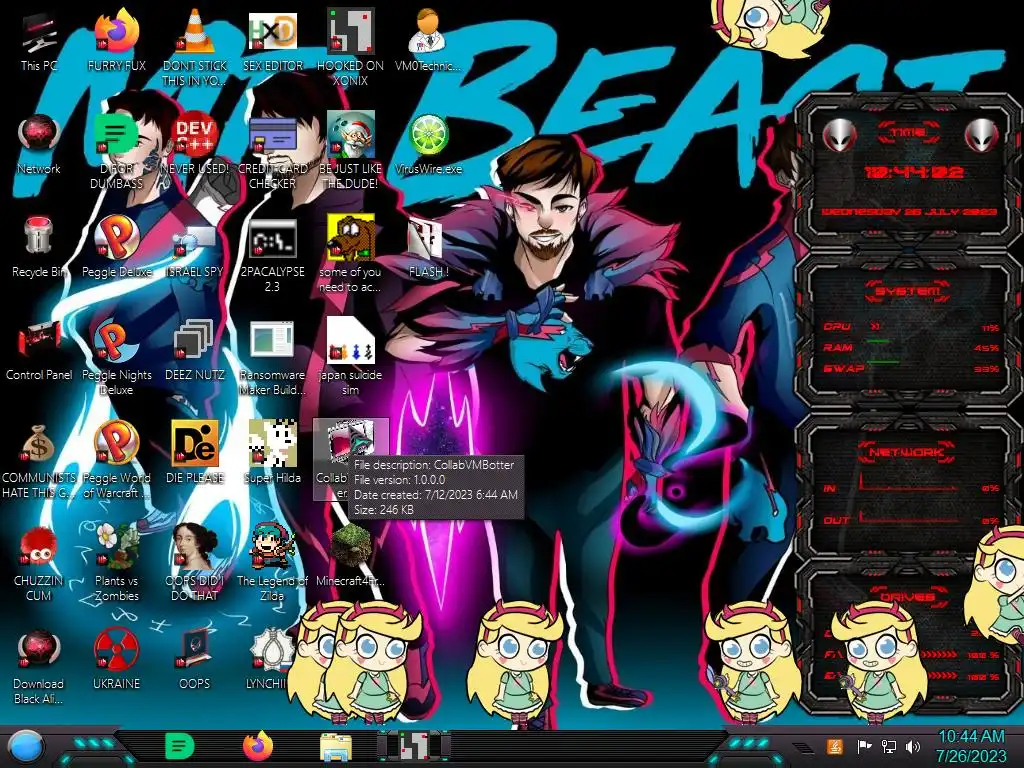Open the Start orb button
Viewport: 1024px width, 768px height.
26,748
